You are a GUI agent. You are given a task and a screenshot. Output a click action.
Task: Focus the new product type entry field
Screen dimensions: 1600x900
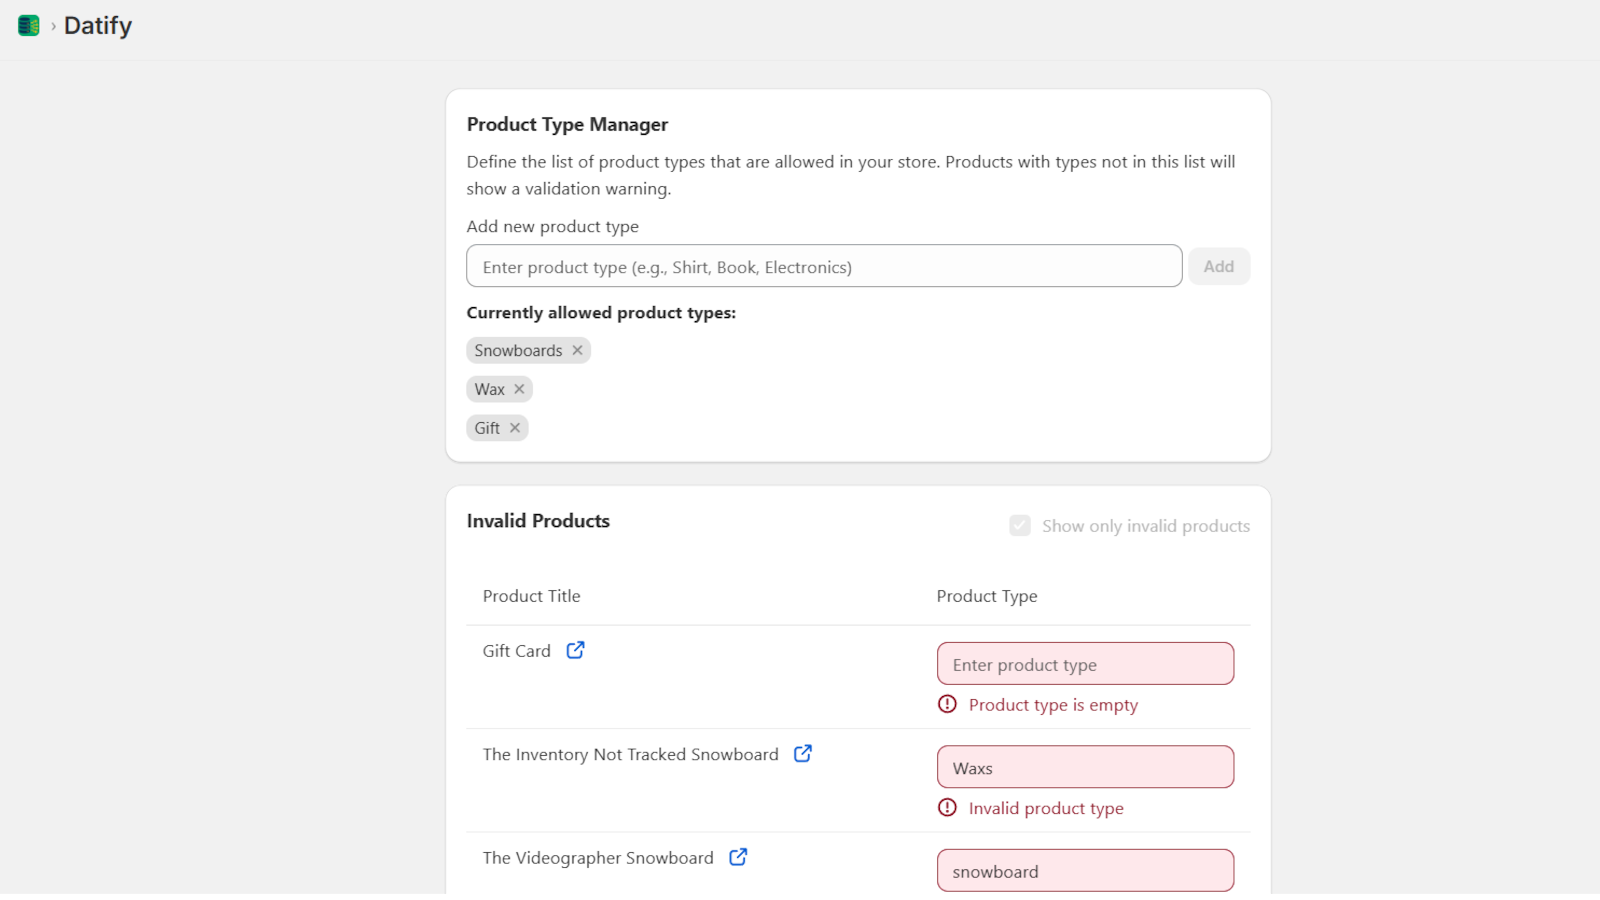click(823, 266)
